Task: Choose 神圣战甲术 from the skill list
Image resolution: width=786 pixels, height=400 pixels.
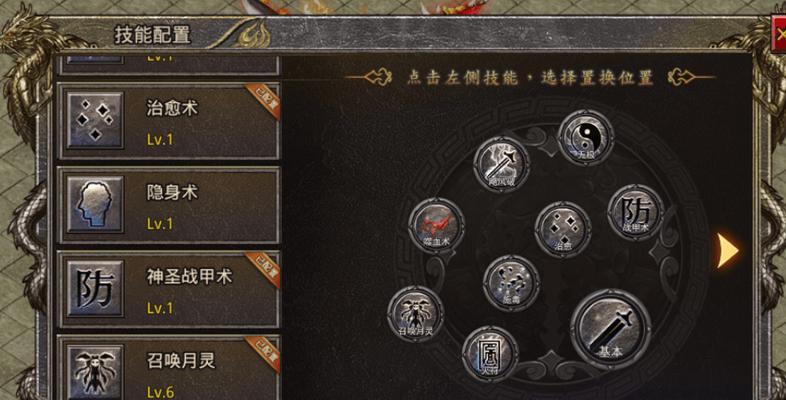Action: [x=168, y=290]
